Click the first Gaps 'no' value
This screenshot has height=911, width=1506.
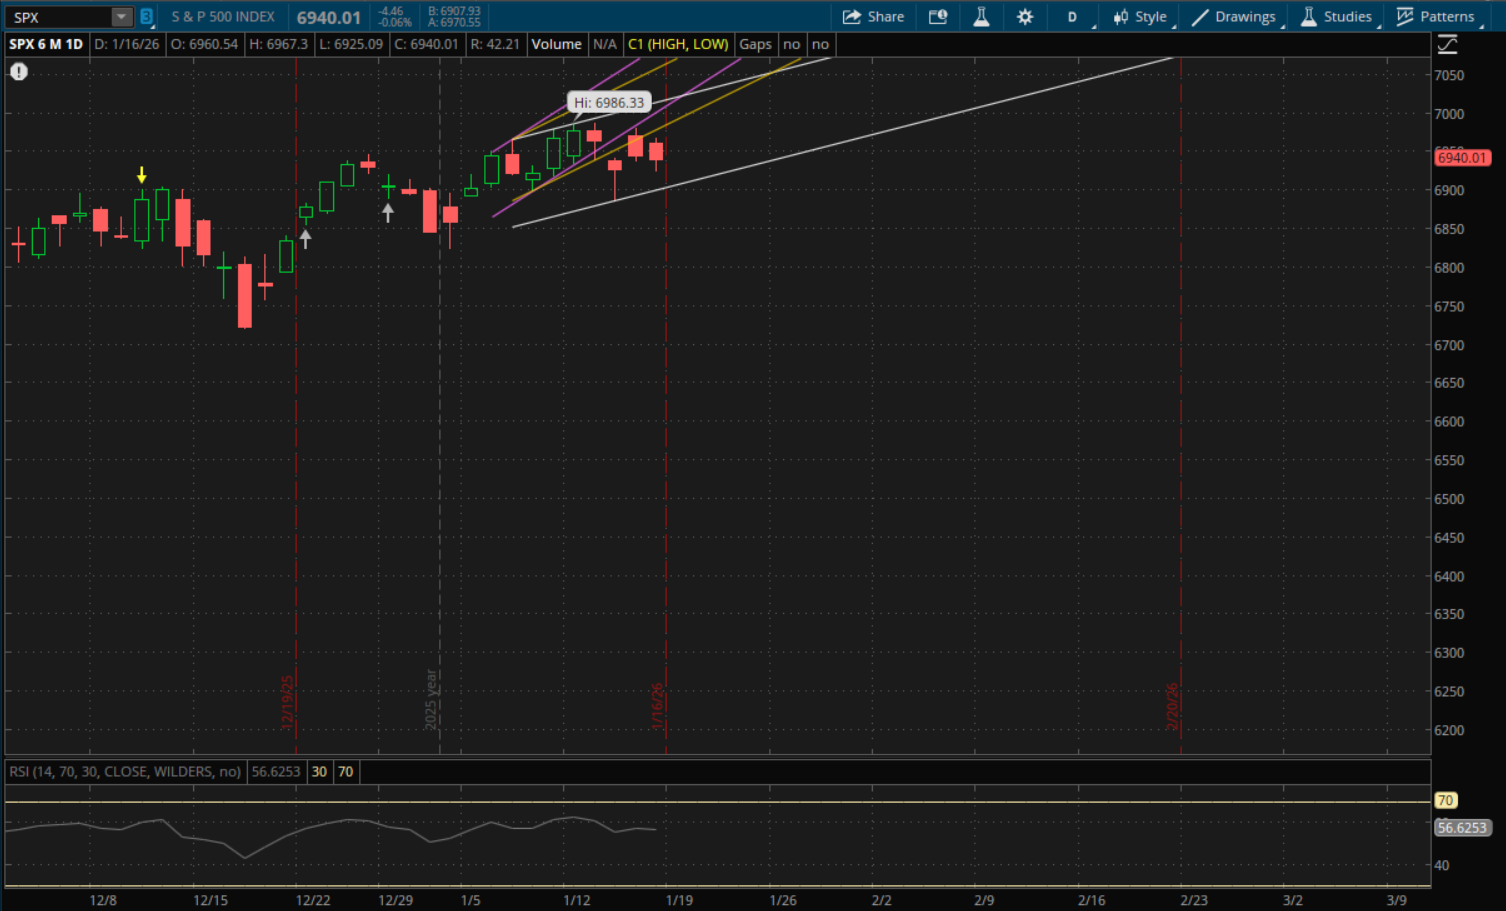coord(792,44)
